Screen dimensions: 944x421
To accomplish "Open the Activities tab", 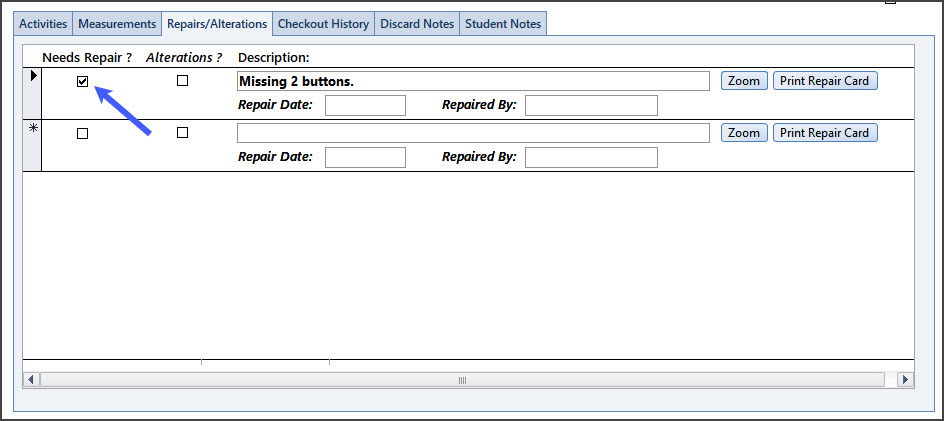I will click(43, 24).
